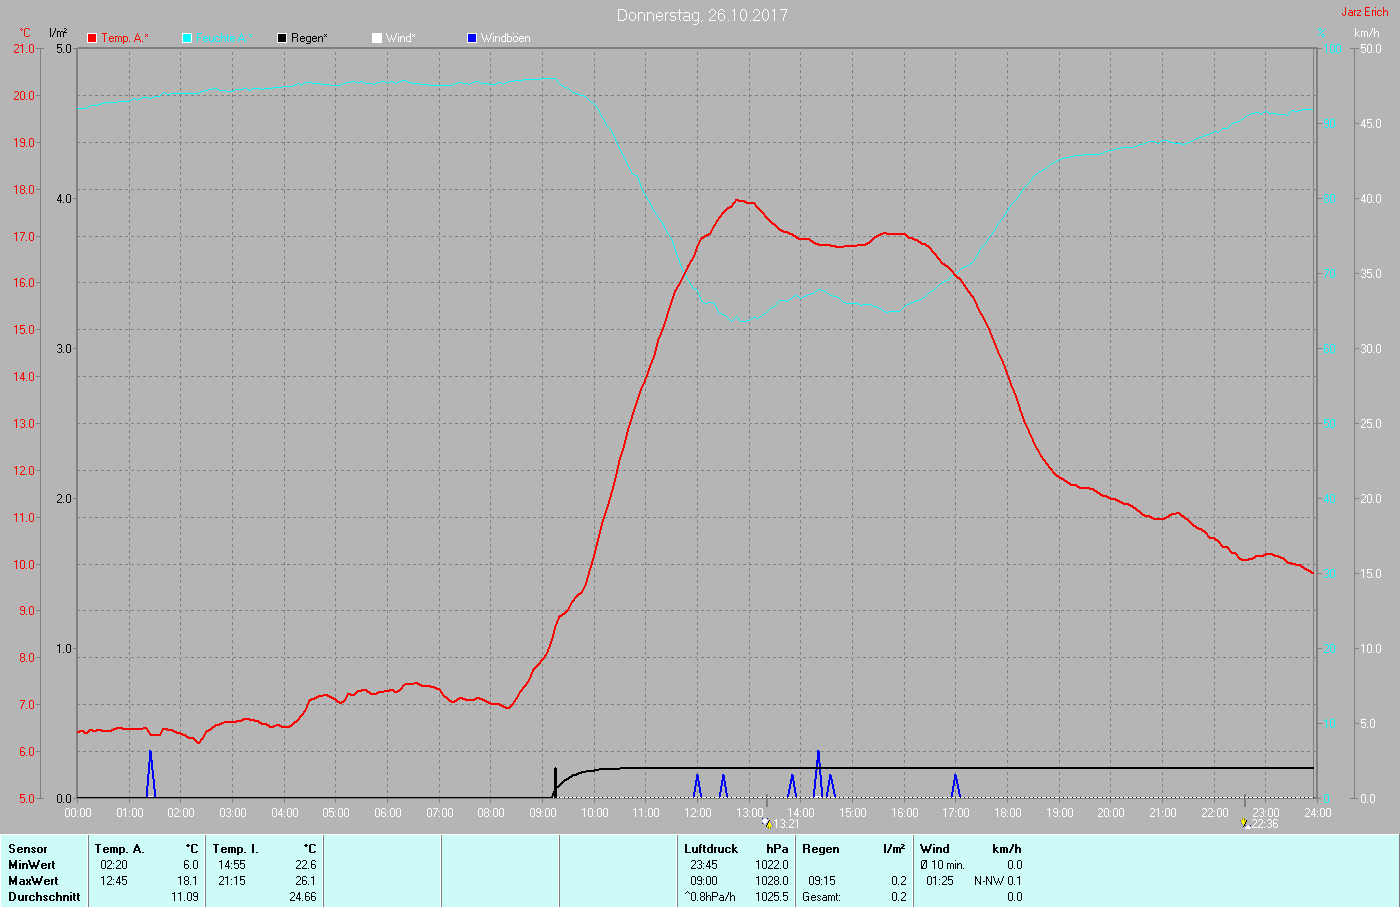Click the Temp. I. column header

(x=235, y=849)
